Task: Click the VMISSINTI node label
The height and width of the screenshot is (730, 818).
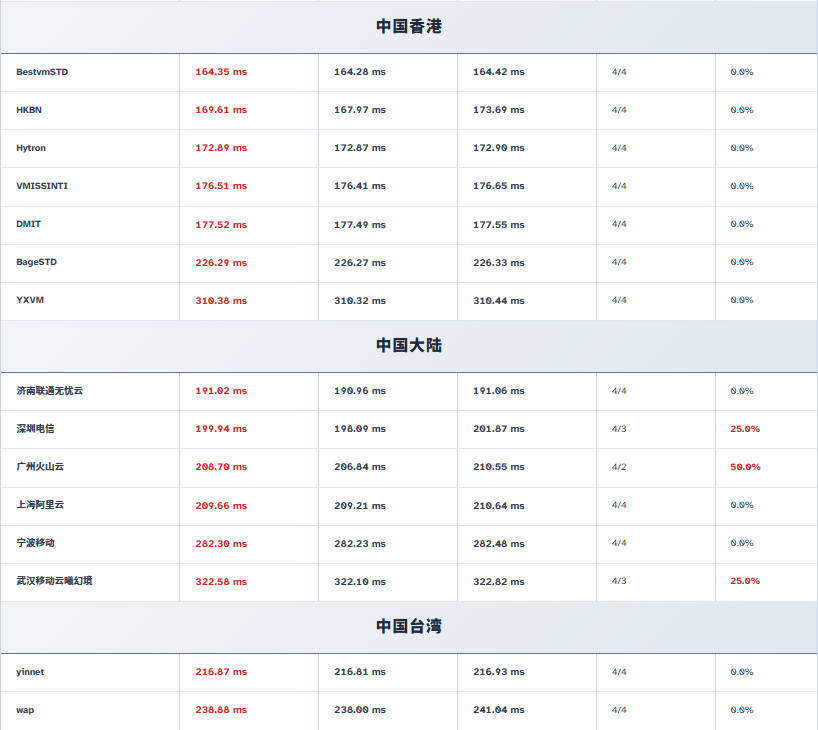Action: pyautogui.click(x=42, y=186)
